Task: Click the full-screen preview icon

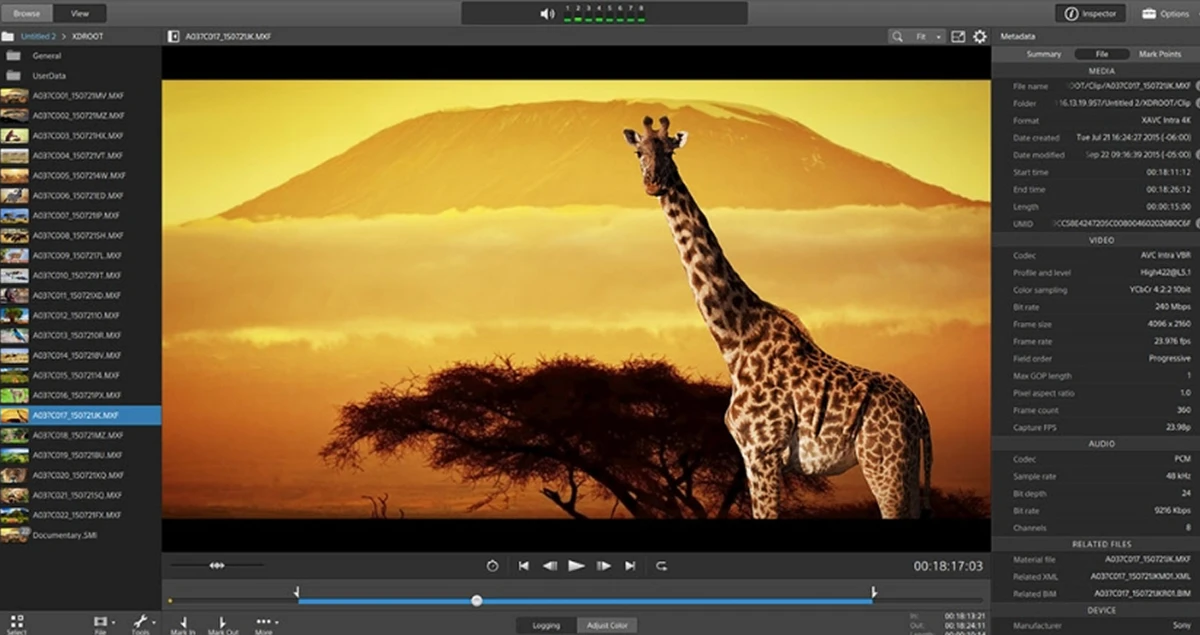Action: click(x=958, y=36)
